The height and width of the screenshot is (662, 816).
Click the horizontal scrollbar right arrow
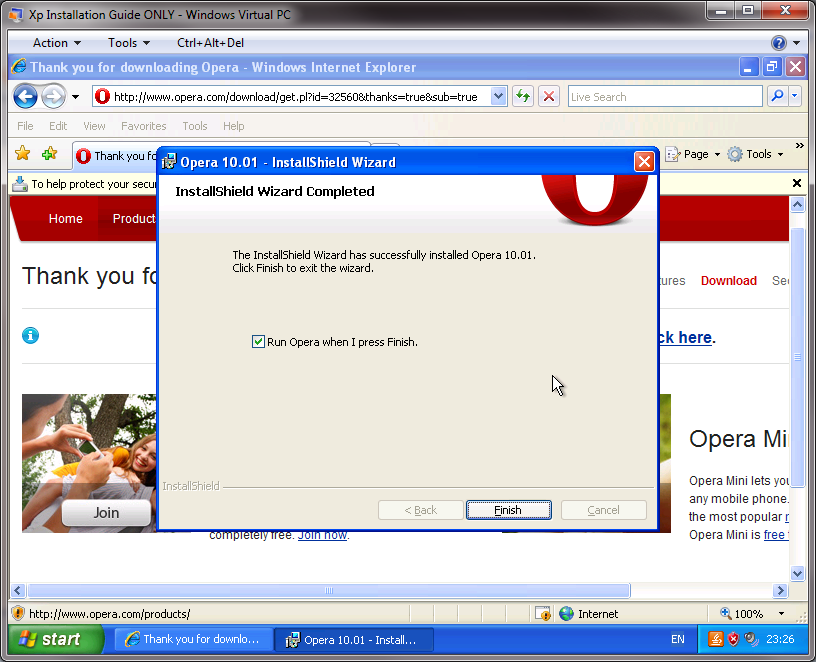(780, 590)
